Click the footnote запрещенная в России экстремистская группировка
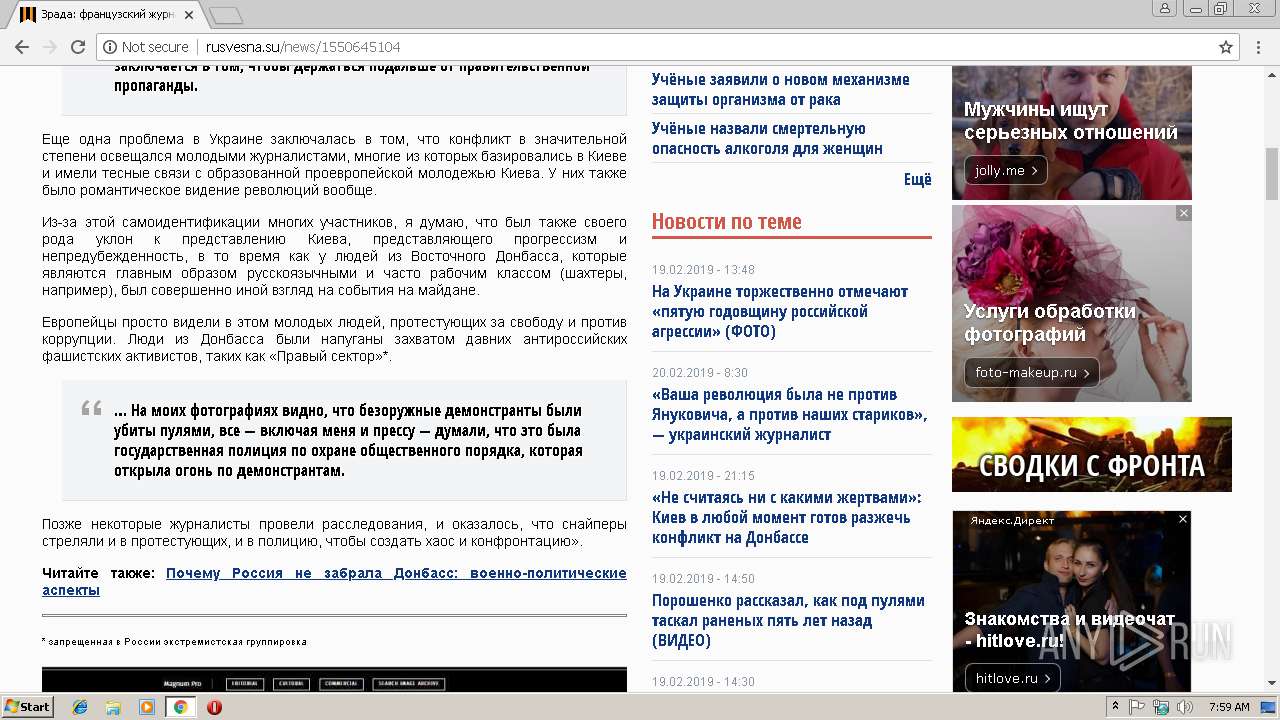This screenshot has width=1280, height=720. coord(174,641)
